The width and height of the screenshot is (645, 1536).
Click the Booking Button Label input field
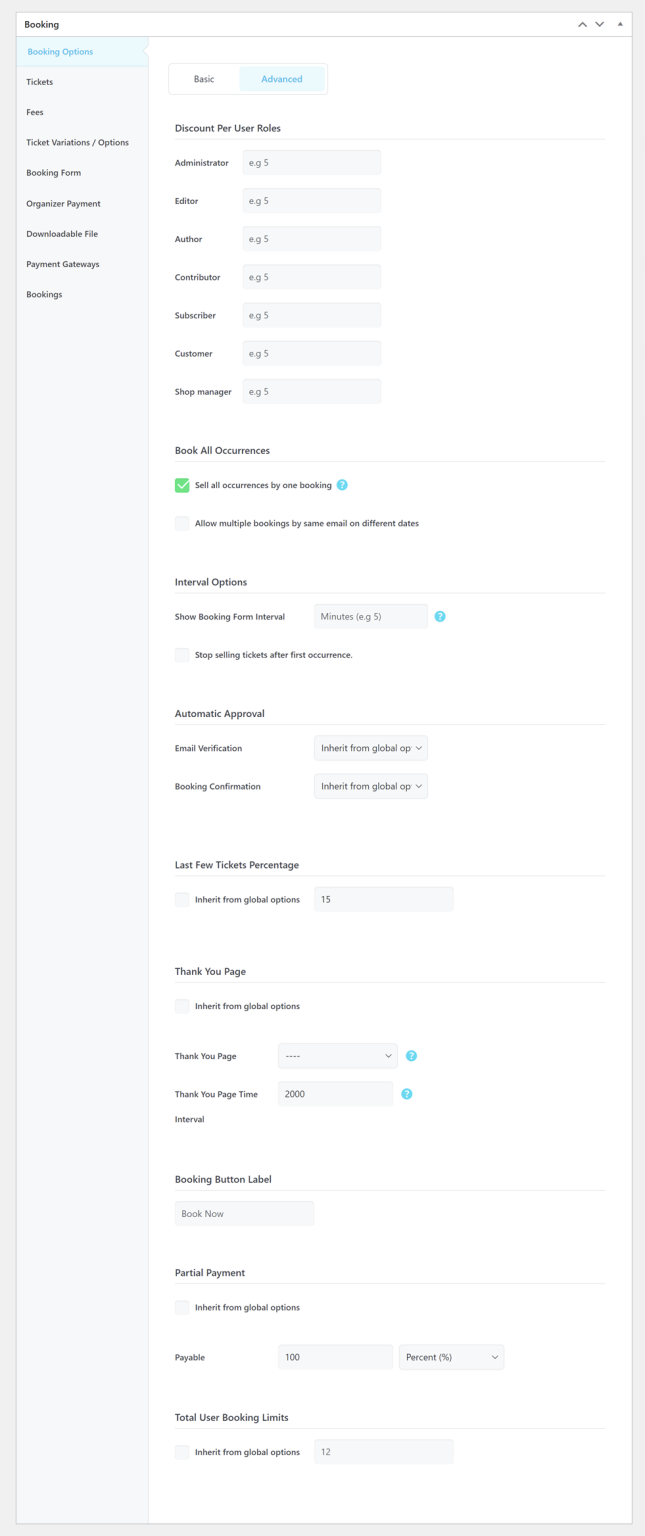click(244, 1213)
